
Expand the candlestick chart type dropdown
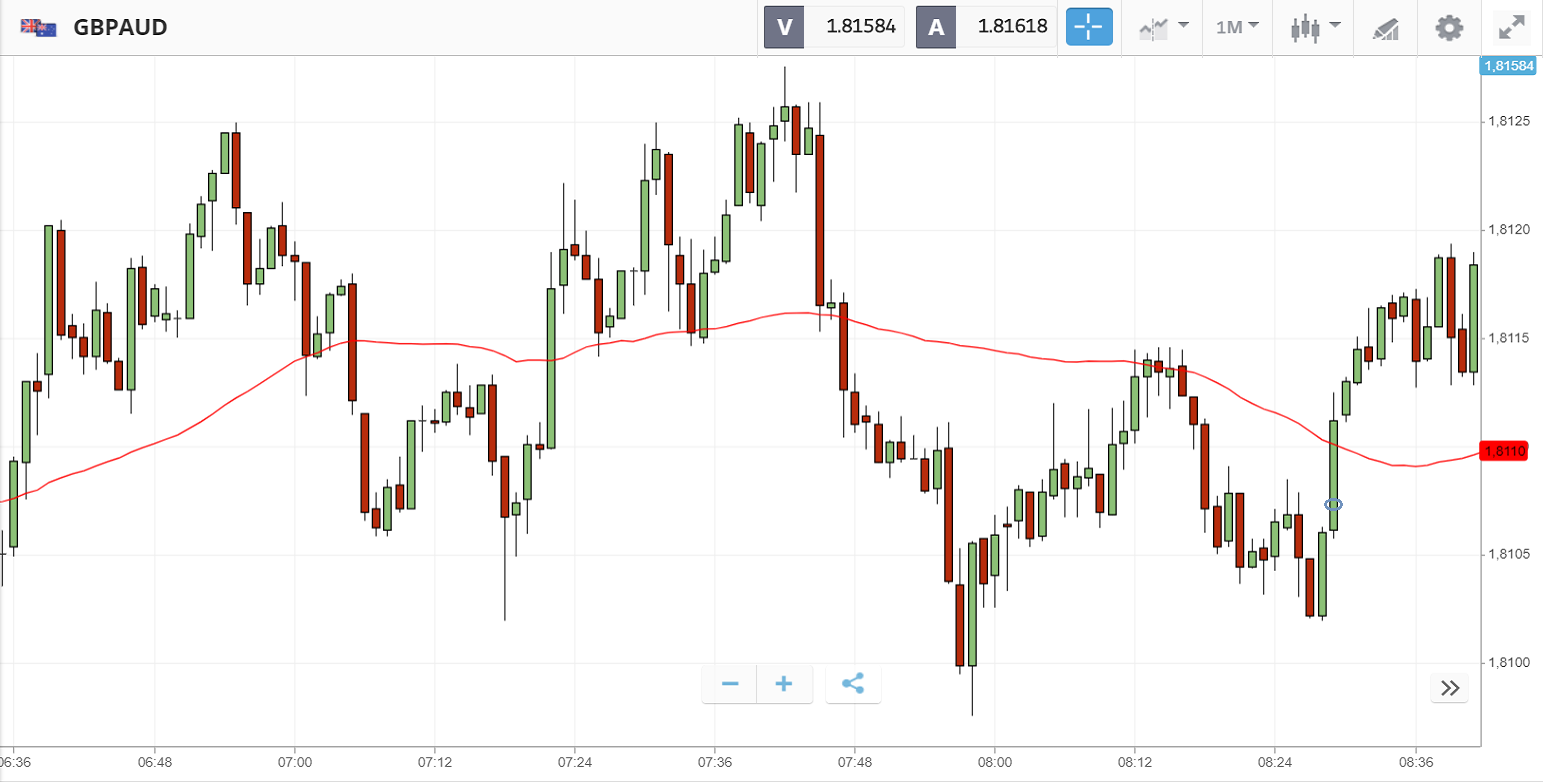(1314, 27)
